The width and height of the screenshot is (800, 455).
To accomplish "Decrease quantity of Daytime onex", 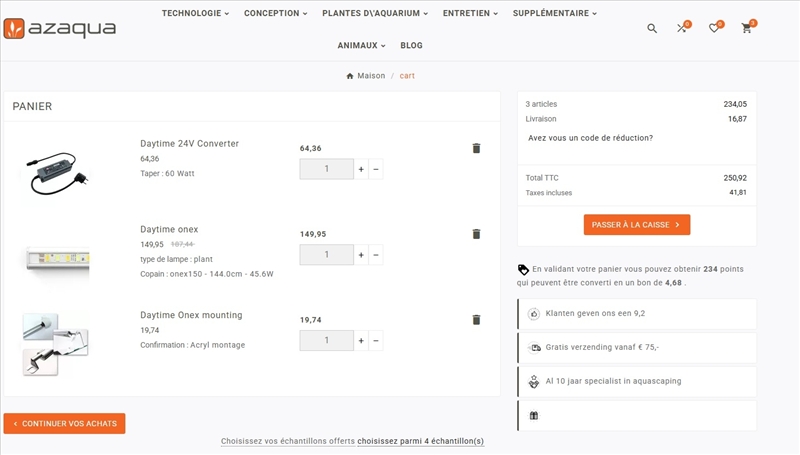I will pos(376,255).
